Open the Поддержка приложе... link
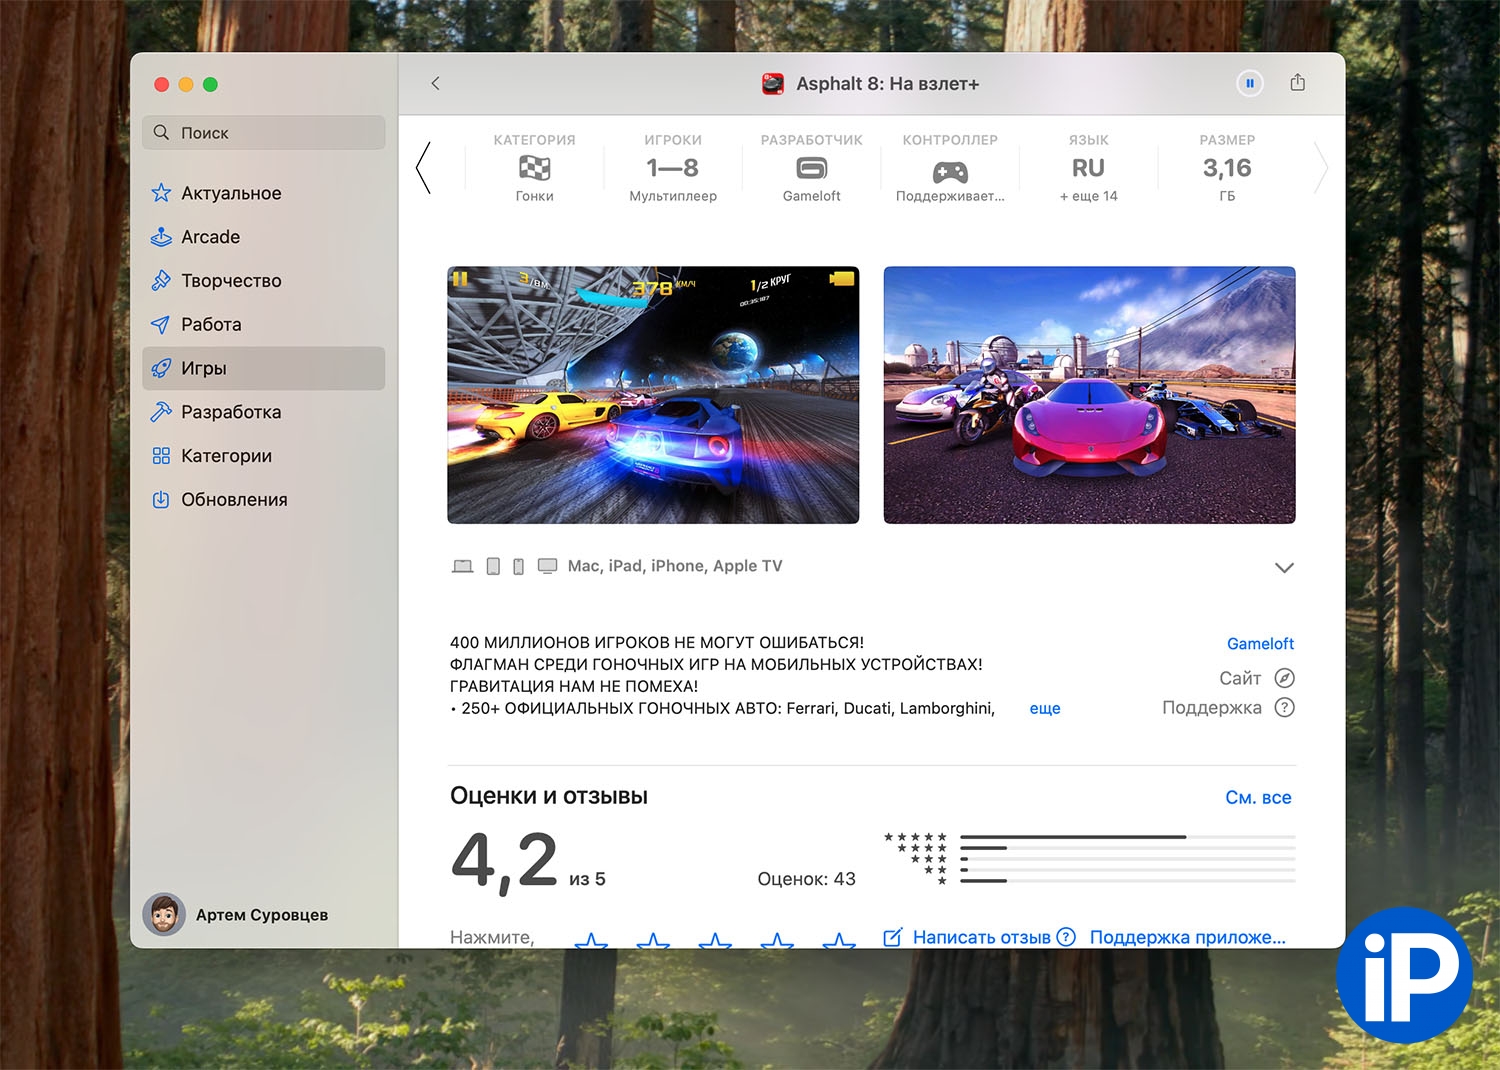This screenshot has width=1500, height=1070. pyautogui.click(x=1188, y=937)
